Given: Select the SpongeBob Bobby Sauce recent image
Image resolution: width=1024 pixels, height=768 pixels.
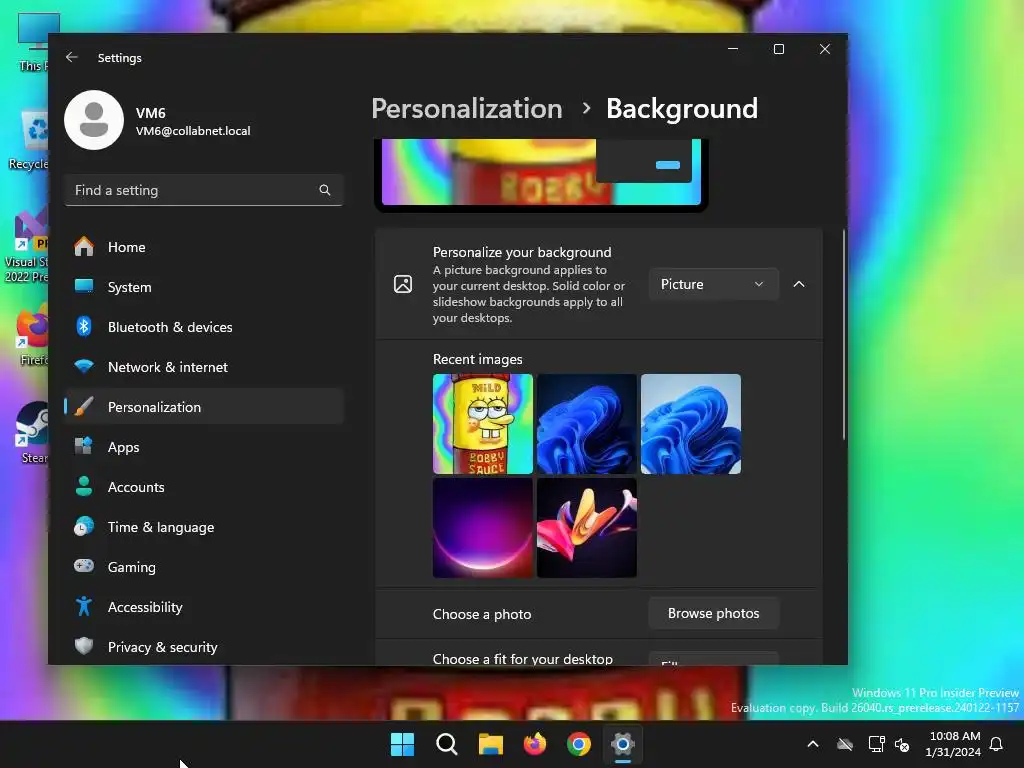Looking at the screenshot, I should [x=483, y=424].
